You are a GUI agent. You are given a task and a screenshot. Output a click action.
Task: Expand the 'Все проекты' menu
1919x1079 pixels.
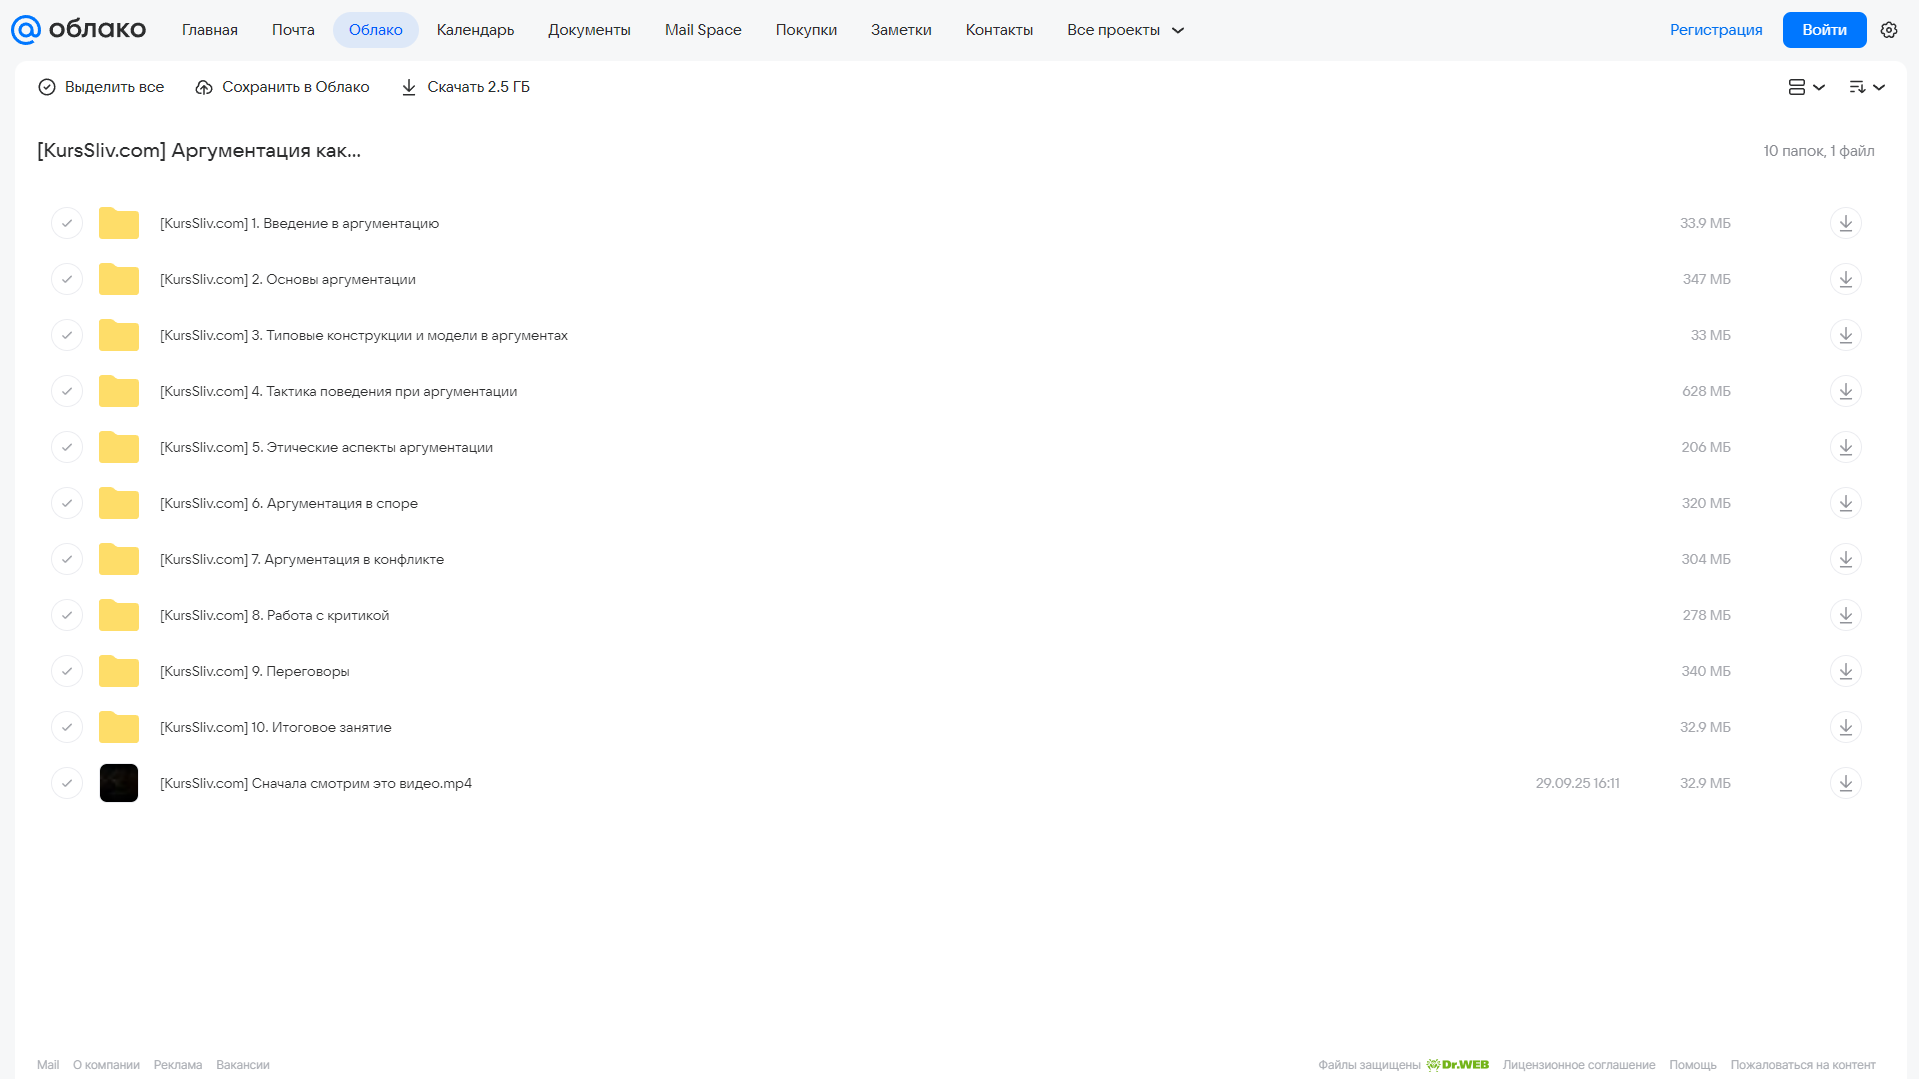[1125, 30]
